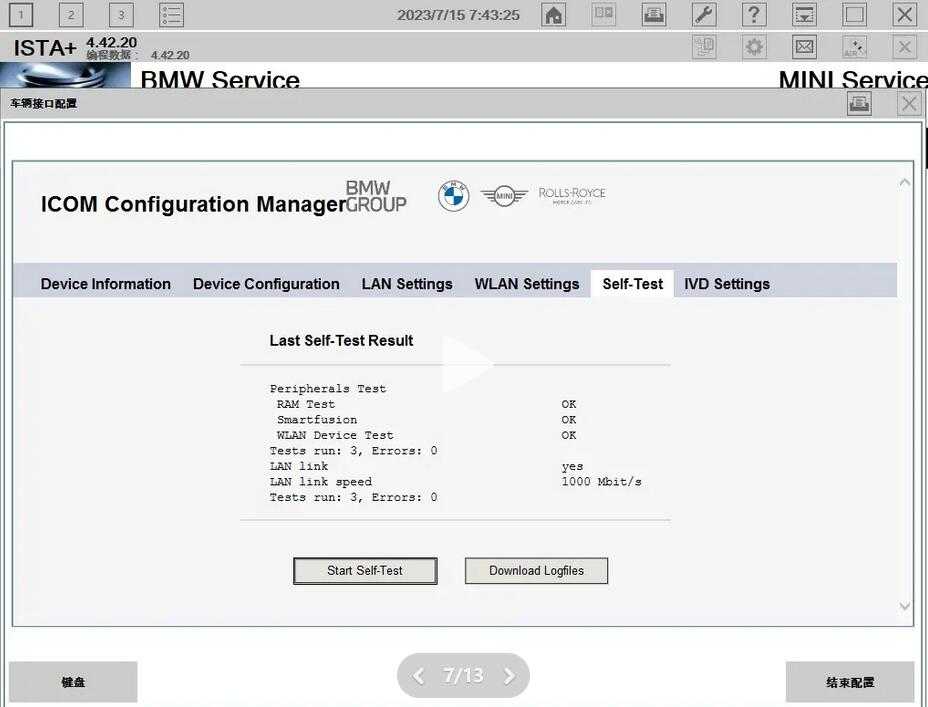Click the greyed device list icon left of gear
Screen dimensions: 928x707
point(704,47)
